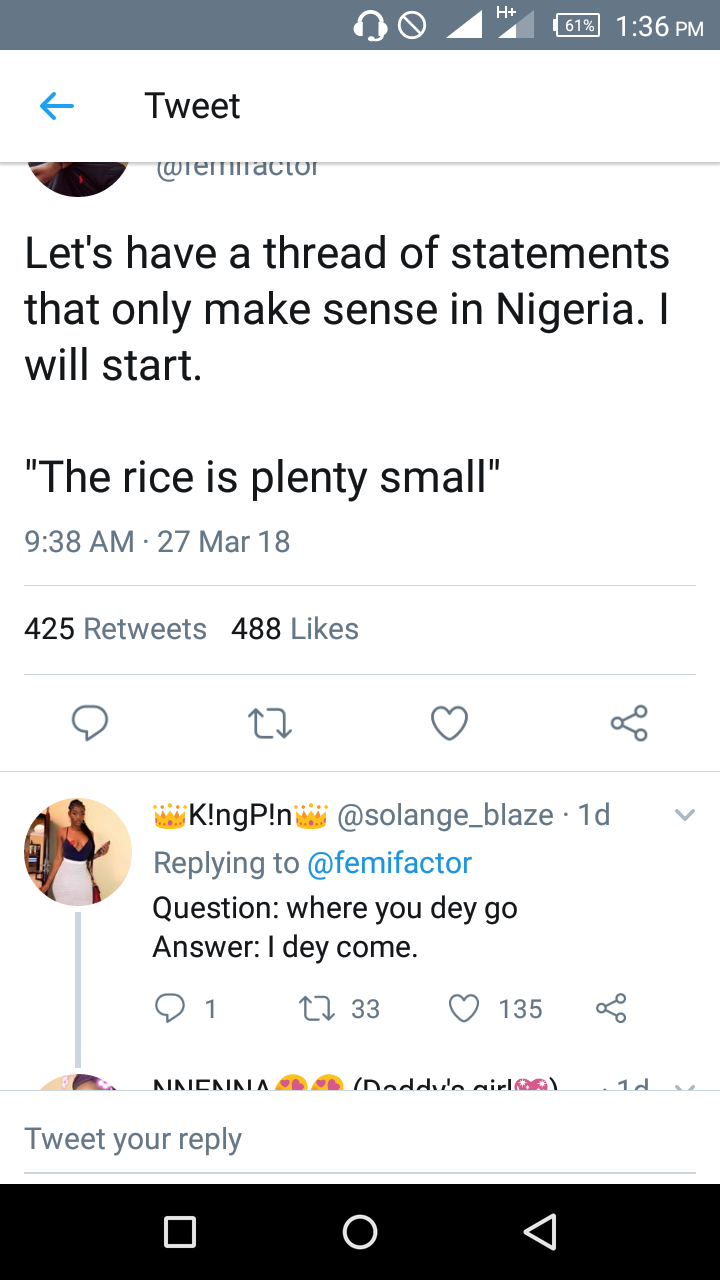Open K!ngP!n's profile picture
This screenshot has width=720, height=1280.
[x=78, y=851]
